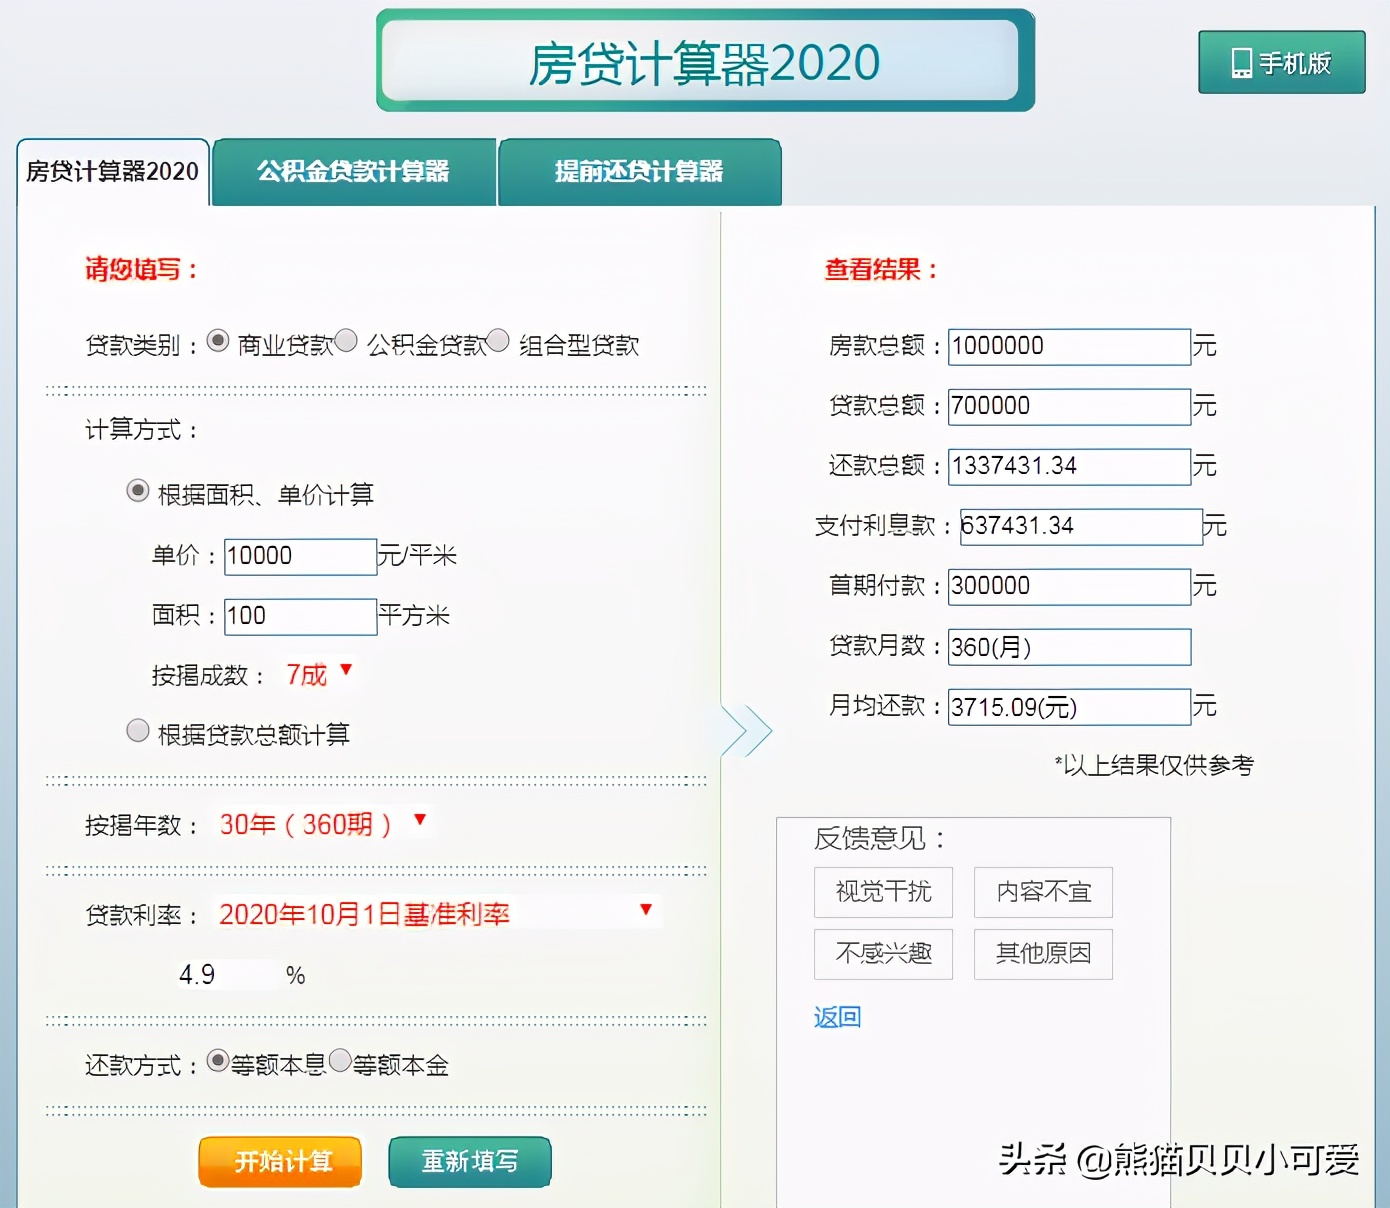Click the 房款总额 result field 1000000
The width and height of the screenshot is (1390, 1208).
(x=1069, y=346)
